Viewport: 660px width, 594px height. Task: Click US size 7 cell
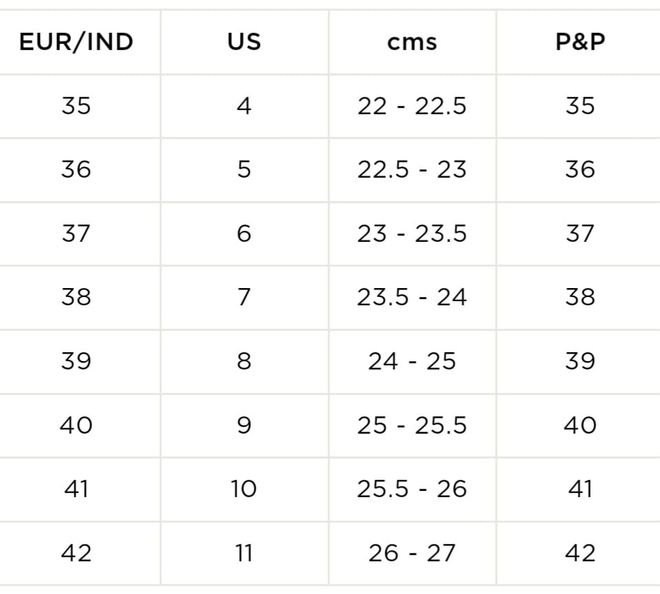coord(244,297)
